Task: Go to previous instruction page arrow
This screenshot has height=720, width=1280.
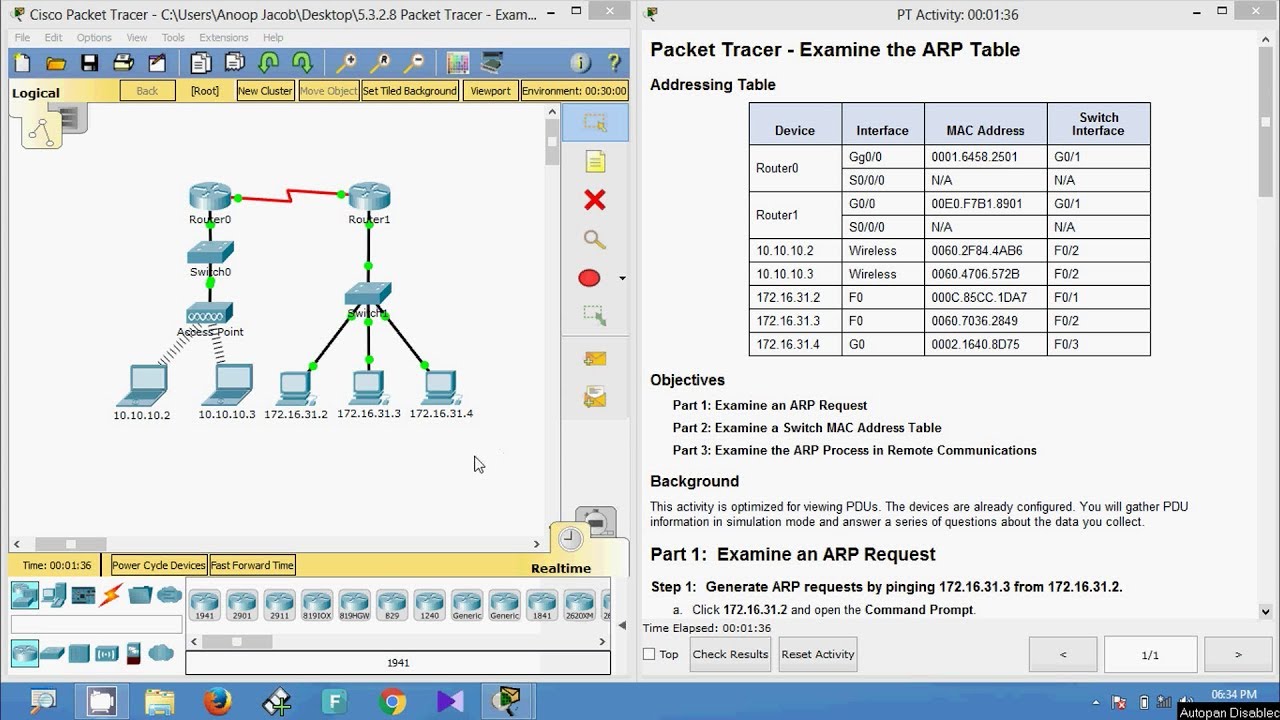Action: [x=1063, y=655]
